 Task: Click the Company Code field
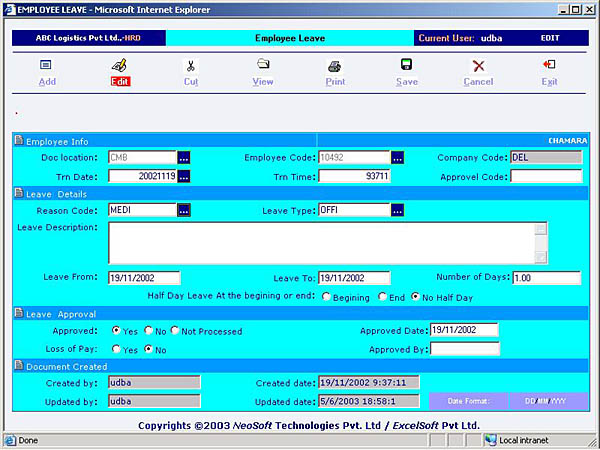546,157
